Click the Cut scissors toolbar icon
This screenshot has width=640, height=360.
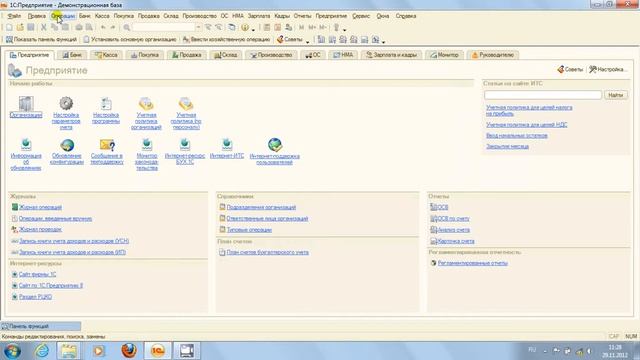[x=43, y=27]
